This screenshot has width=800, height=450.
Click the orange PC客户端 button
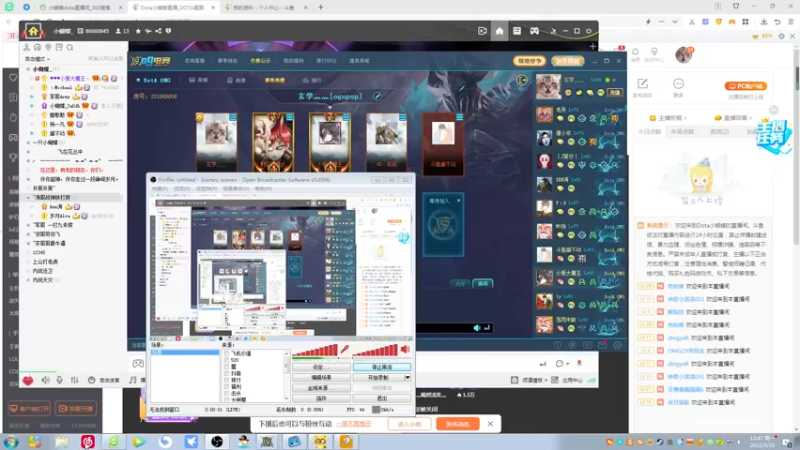(x=745, y=86)
